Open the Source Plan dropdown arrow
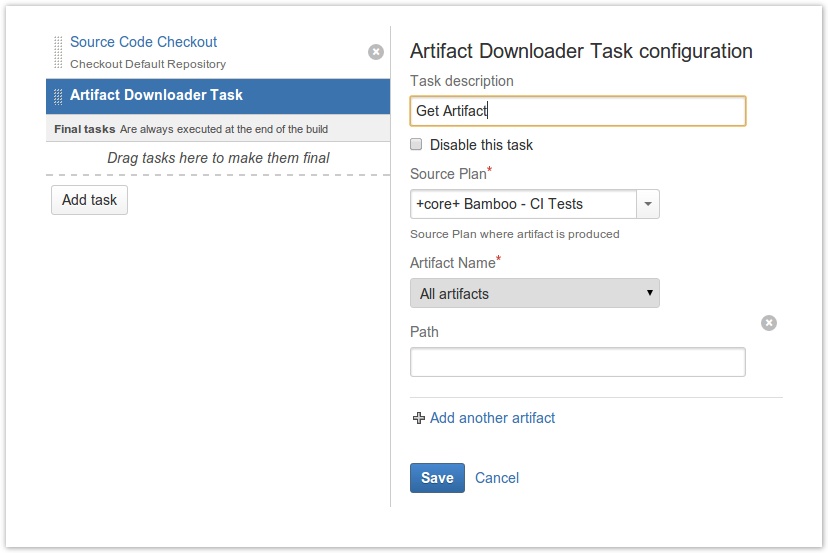Screen dimensions: 828x553 click(x=648, y=204)
